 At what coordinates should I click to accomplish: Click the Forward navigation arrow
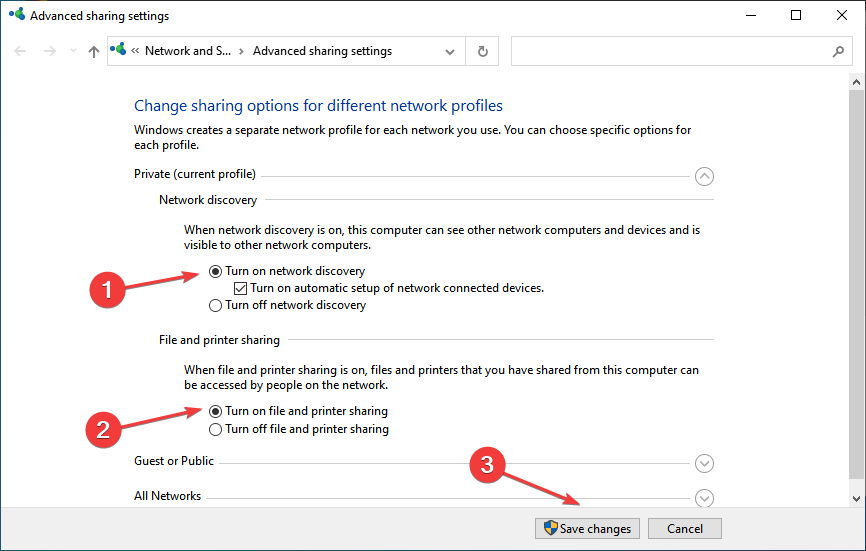(x=48, y=51)
